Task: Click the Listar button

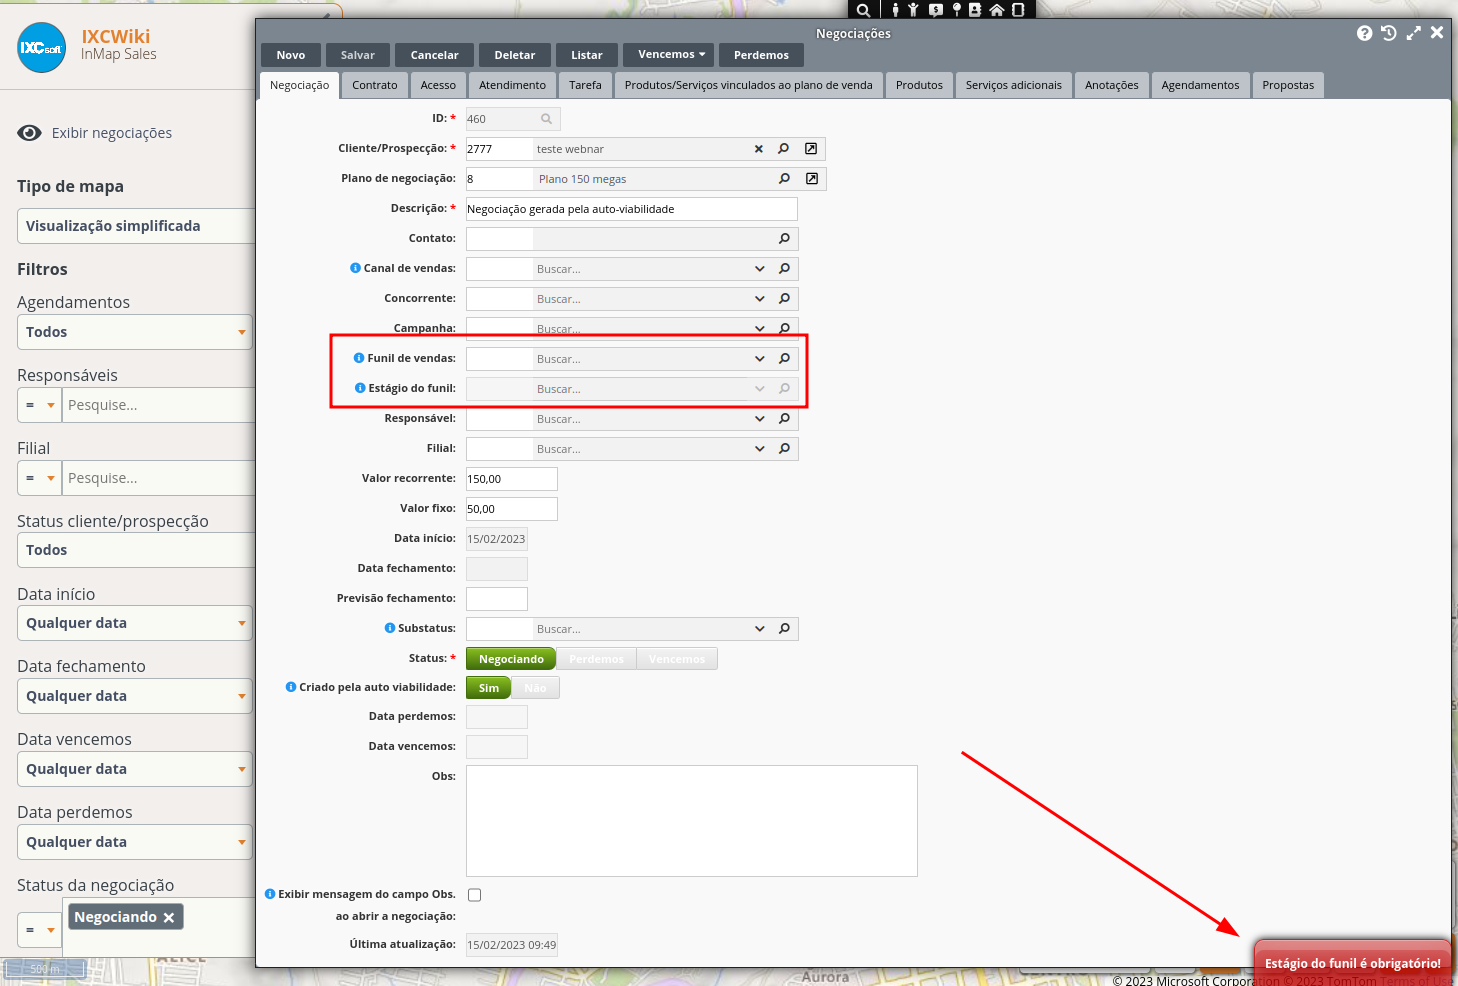Action: [x=586, y=55]
